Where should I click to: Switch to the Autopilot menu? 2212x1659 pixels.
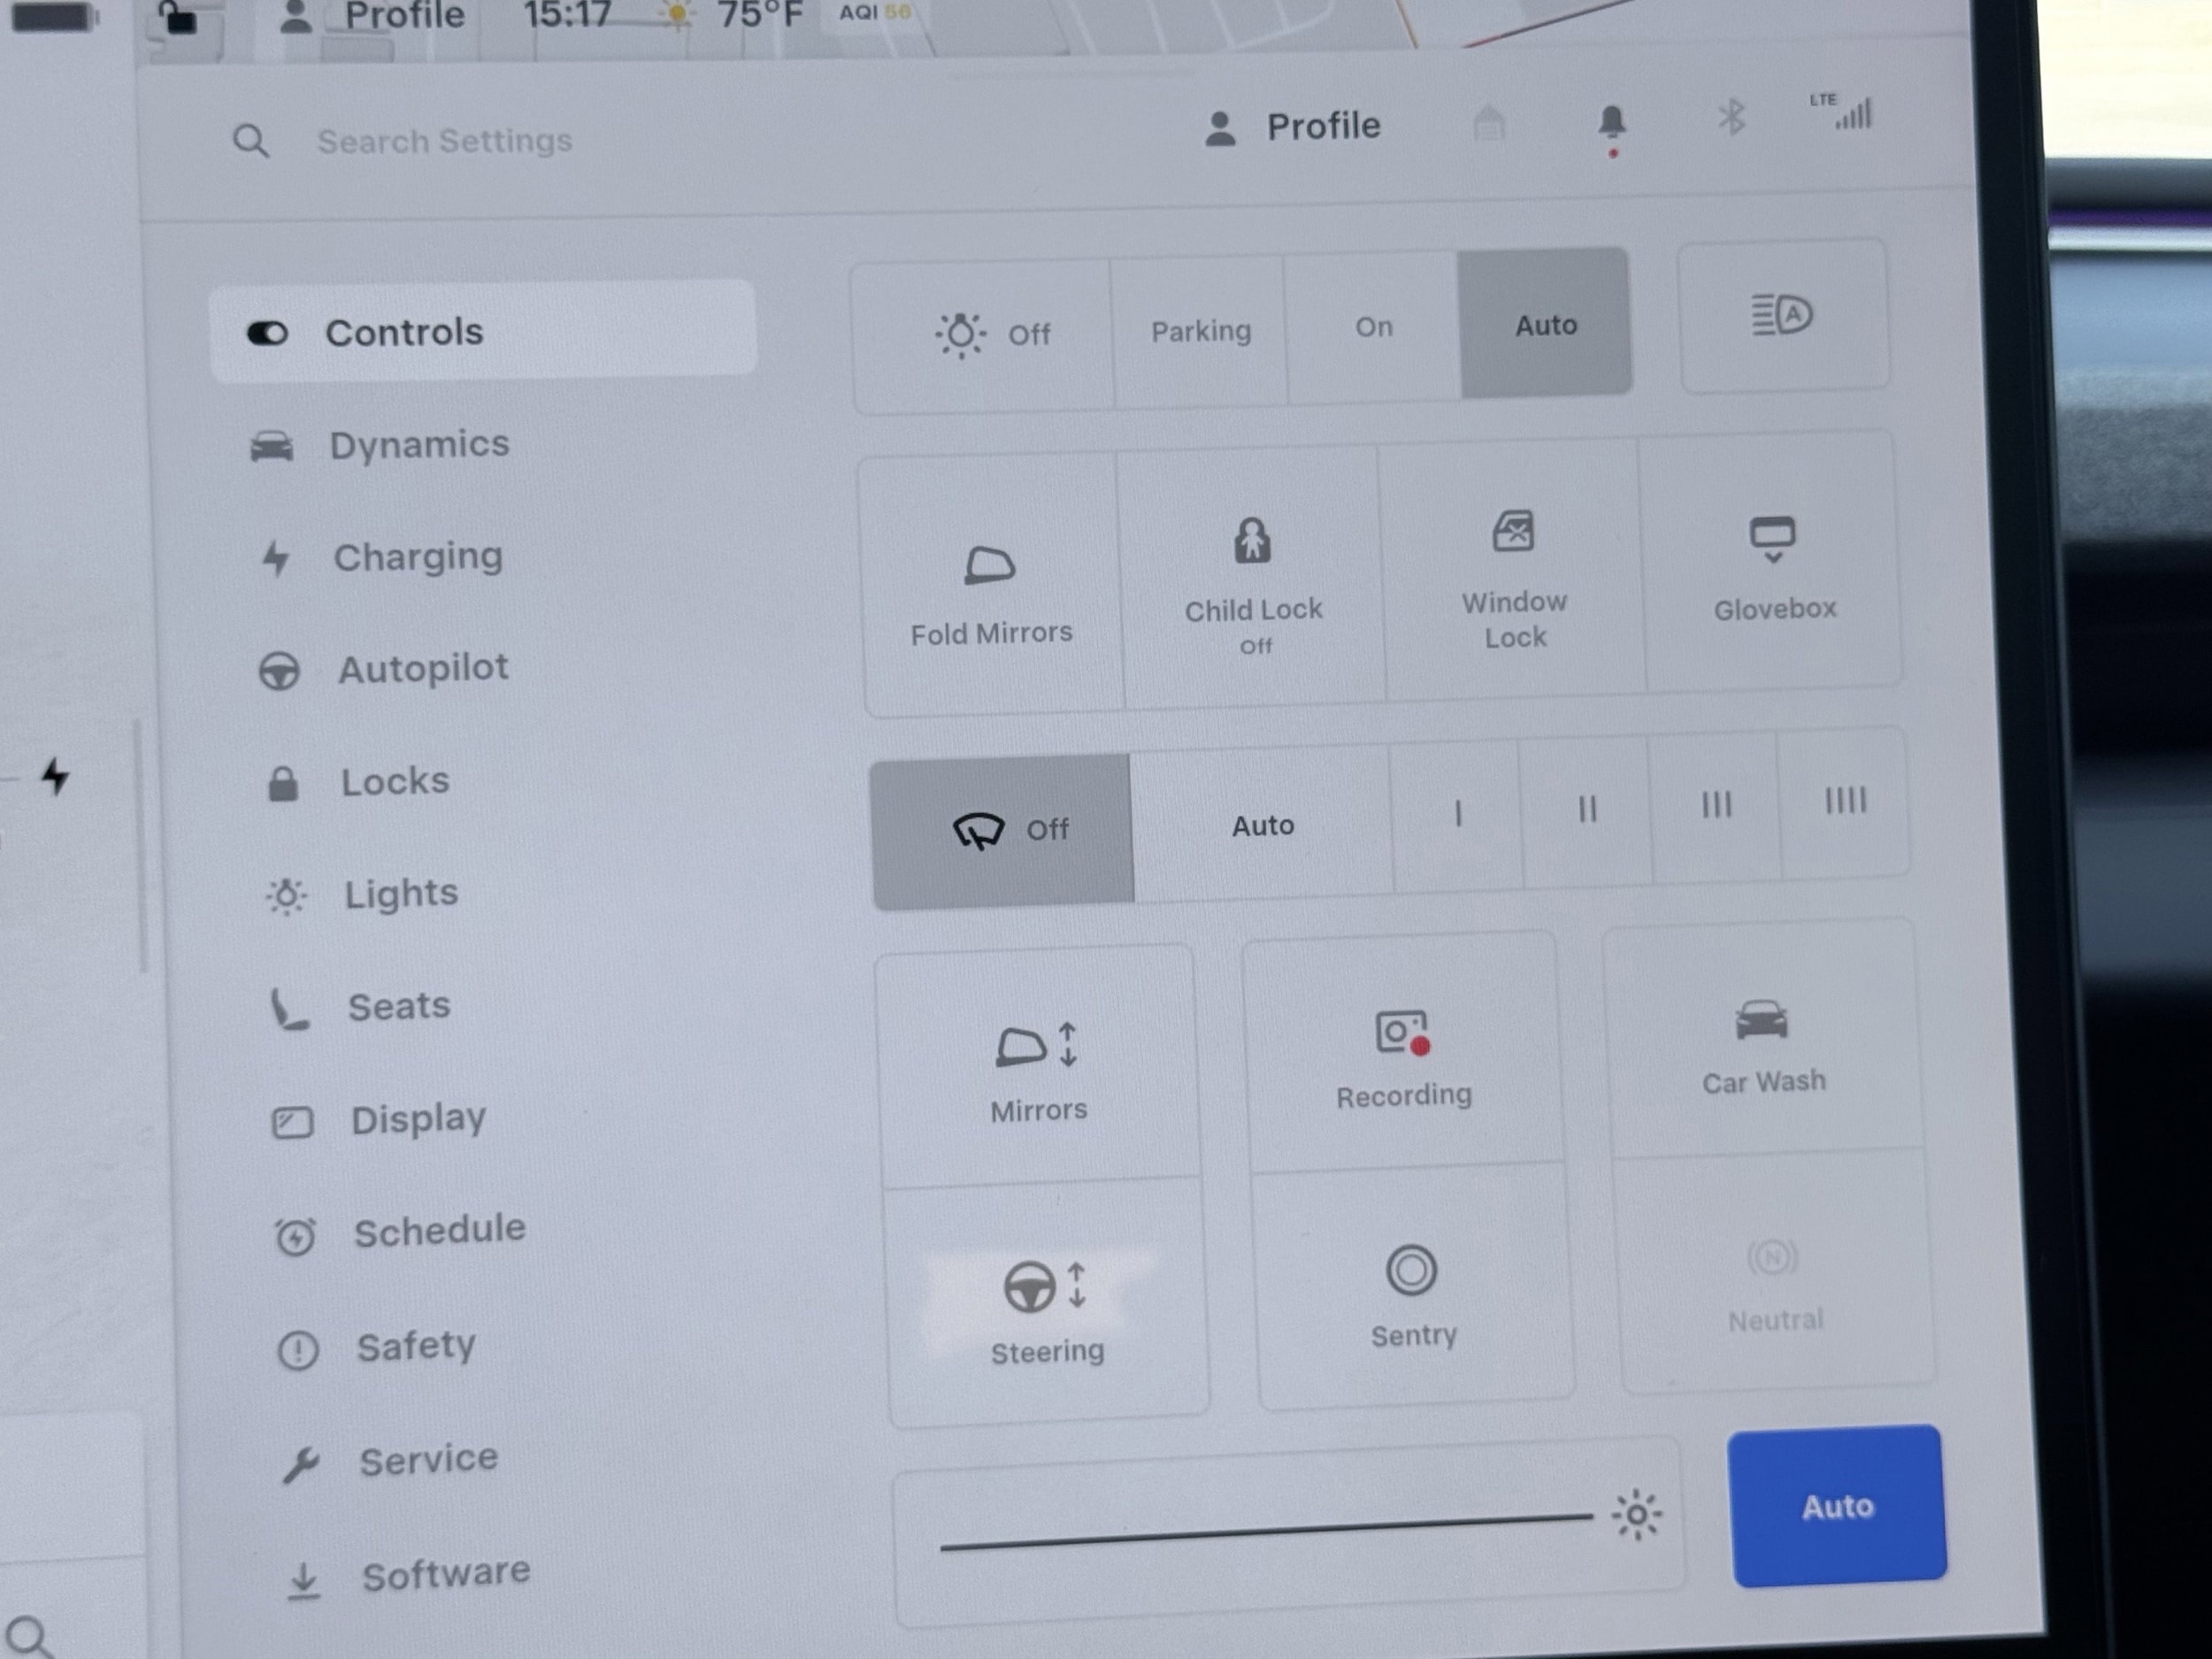[422, 669]
